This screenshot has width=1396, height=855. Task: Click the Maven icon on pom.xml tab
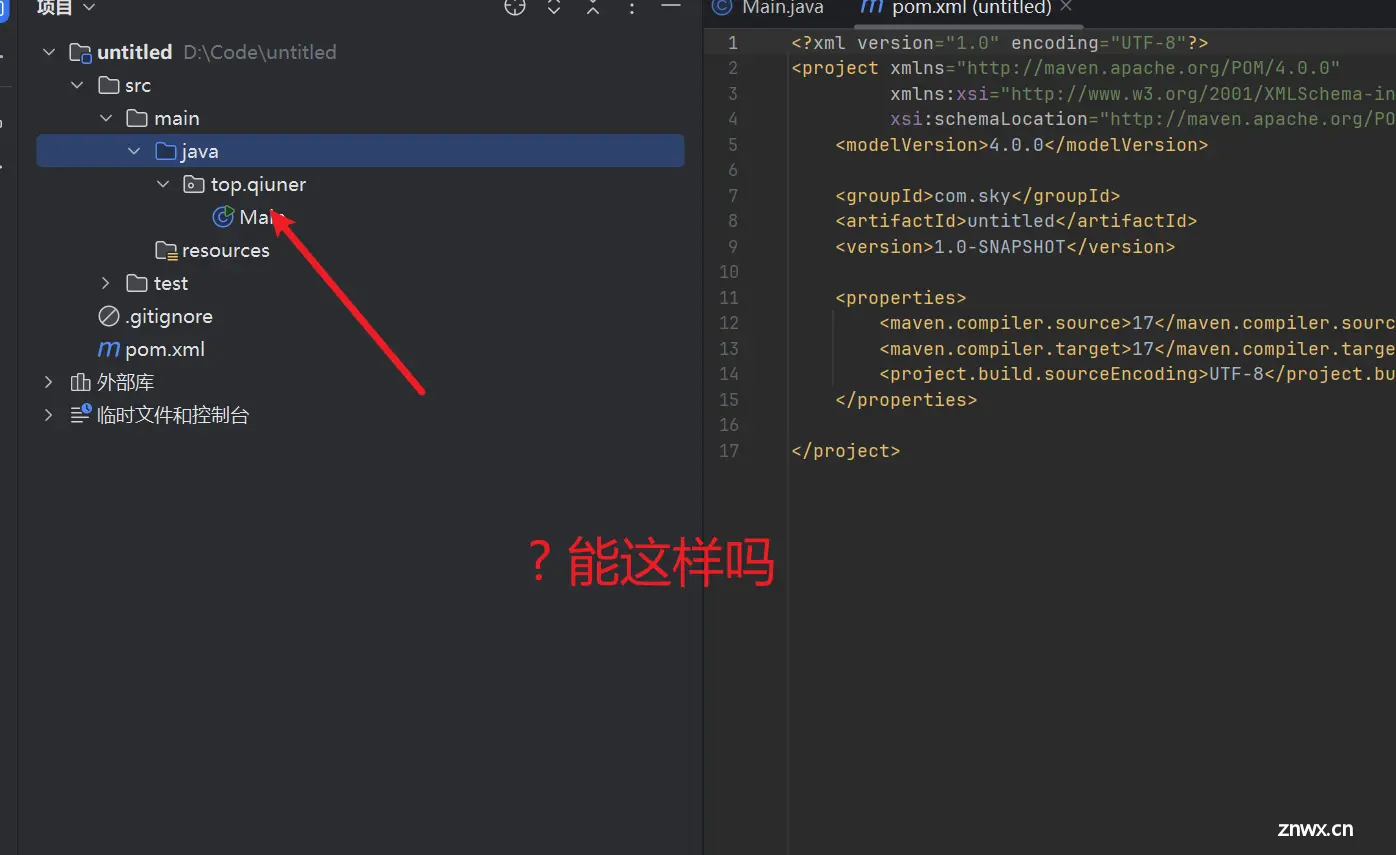tap(872, 7)
